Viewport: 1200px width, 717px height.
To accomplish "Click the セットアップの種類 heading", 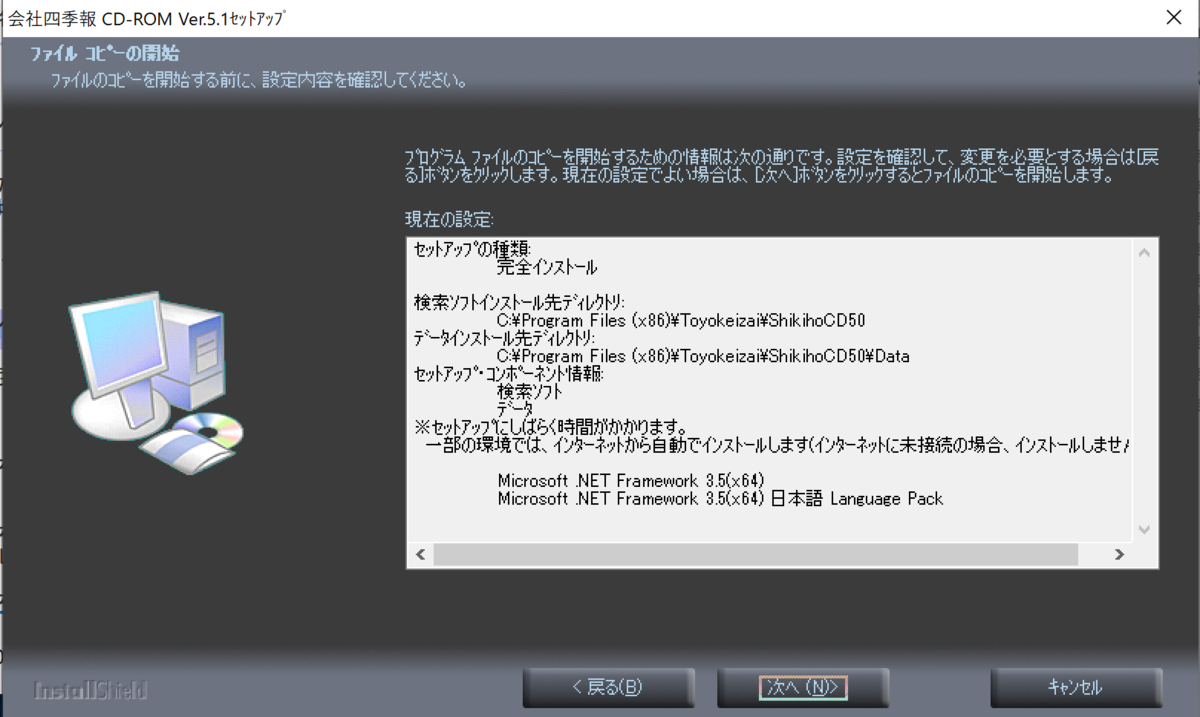I will (473, 250).
